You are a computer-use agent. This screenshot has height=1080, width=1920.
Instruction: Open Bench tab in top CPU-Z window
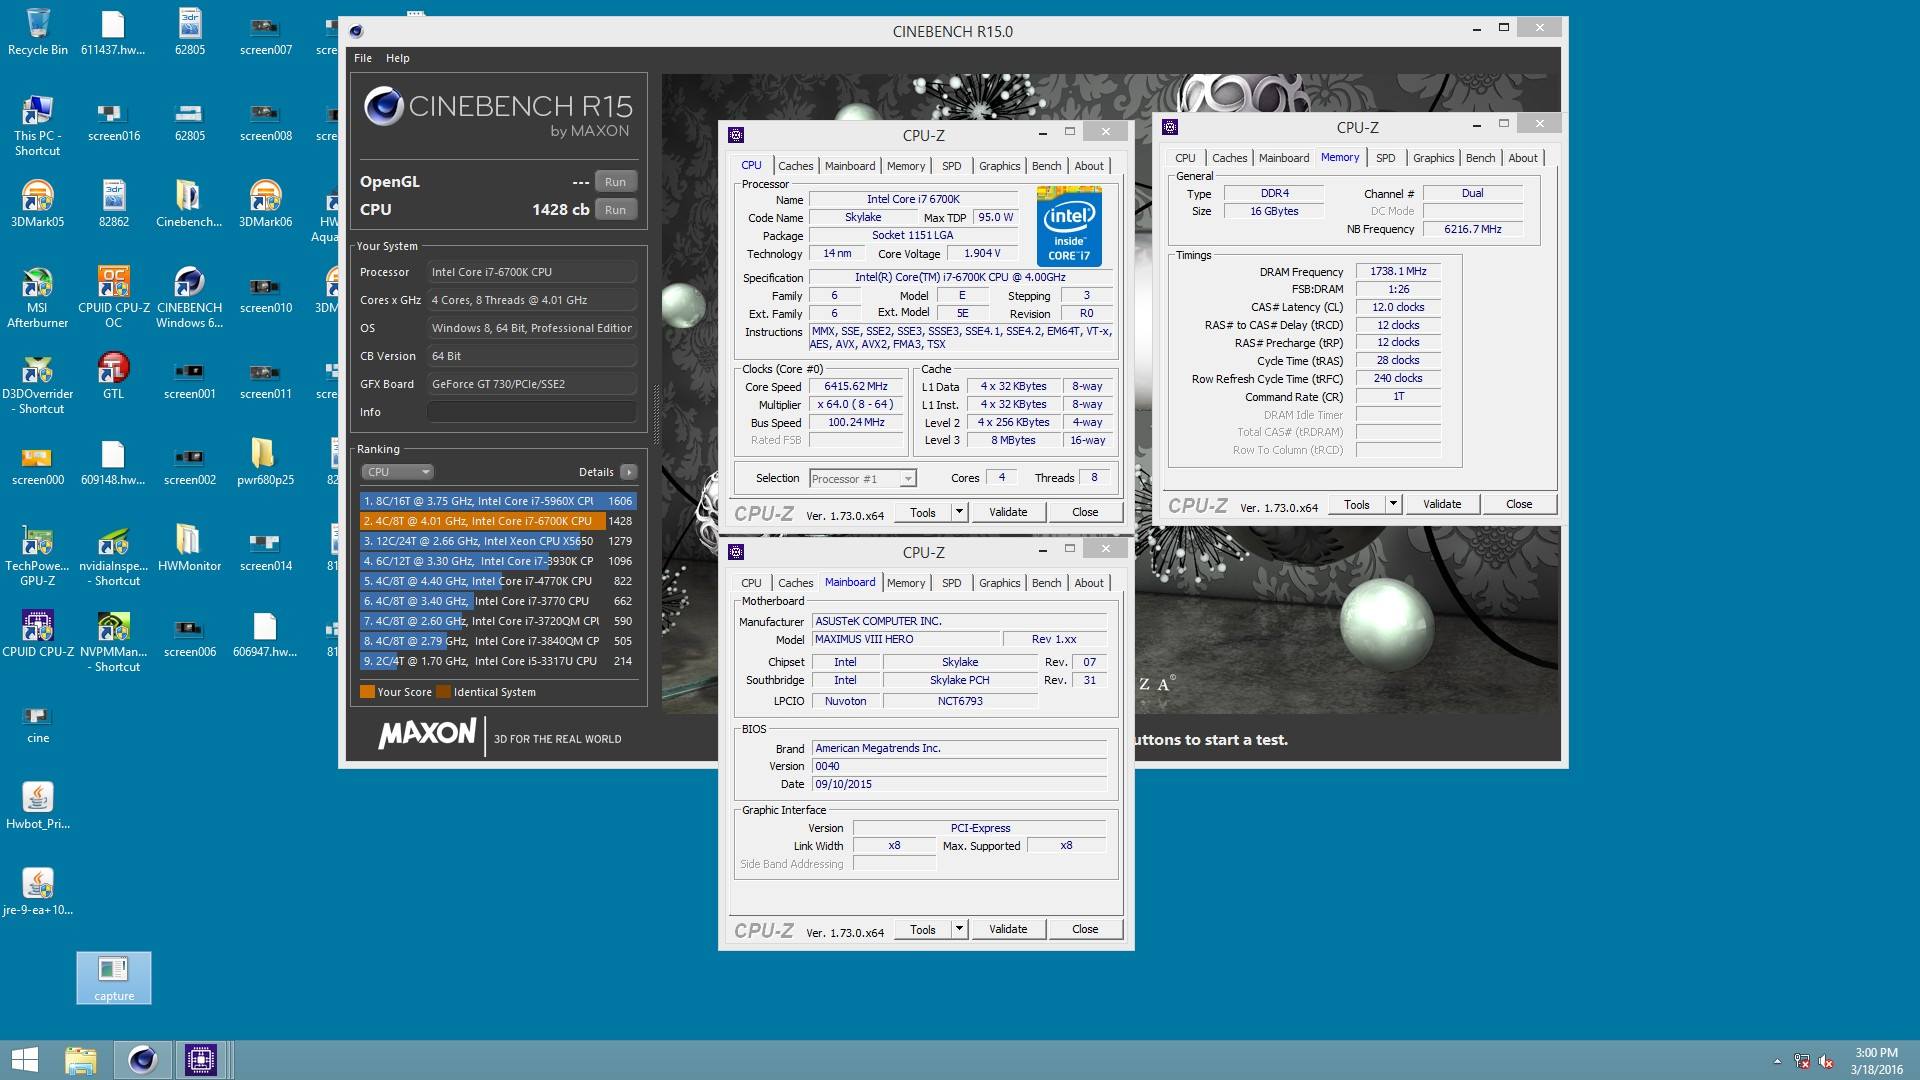(x=1046, y=166)
